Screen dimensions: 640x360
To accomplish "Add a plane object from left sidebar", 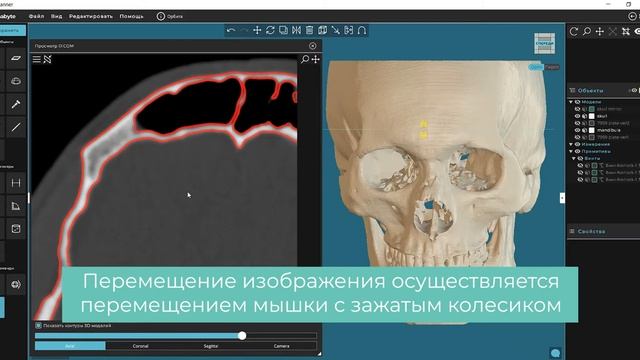I will [16, 58].
